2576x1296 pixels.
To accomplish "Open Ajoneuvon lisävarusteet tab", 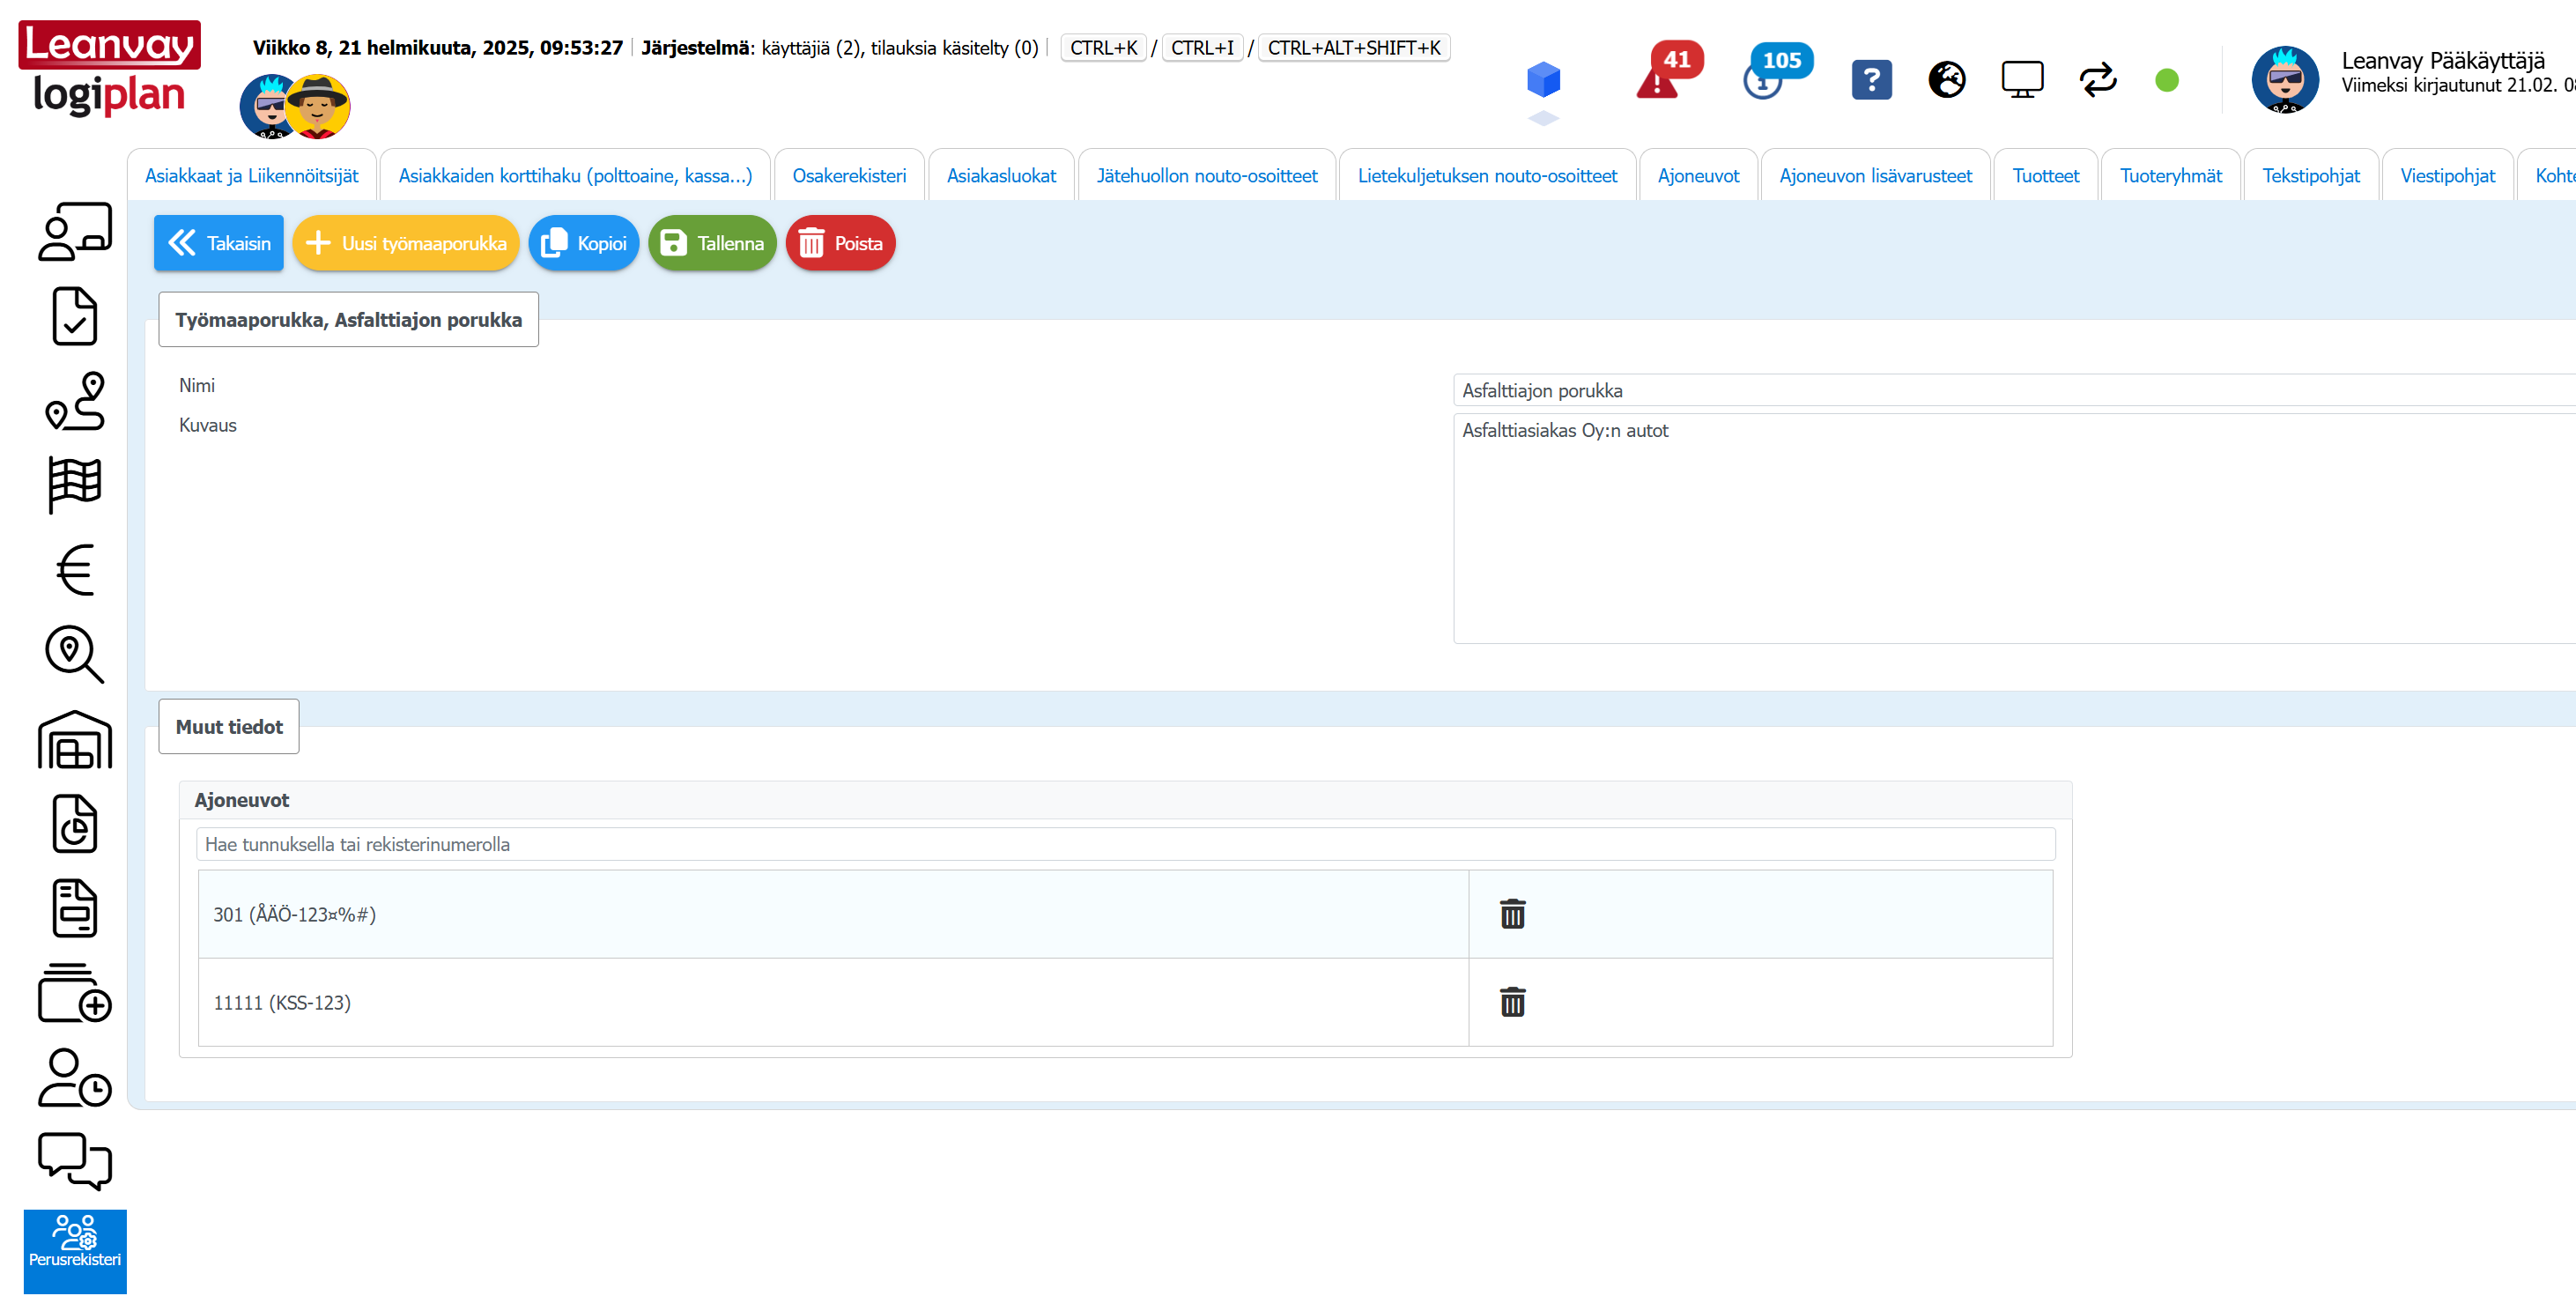I will [x=1875, y=176].
